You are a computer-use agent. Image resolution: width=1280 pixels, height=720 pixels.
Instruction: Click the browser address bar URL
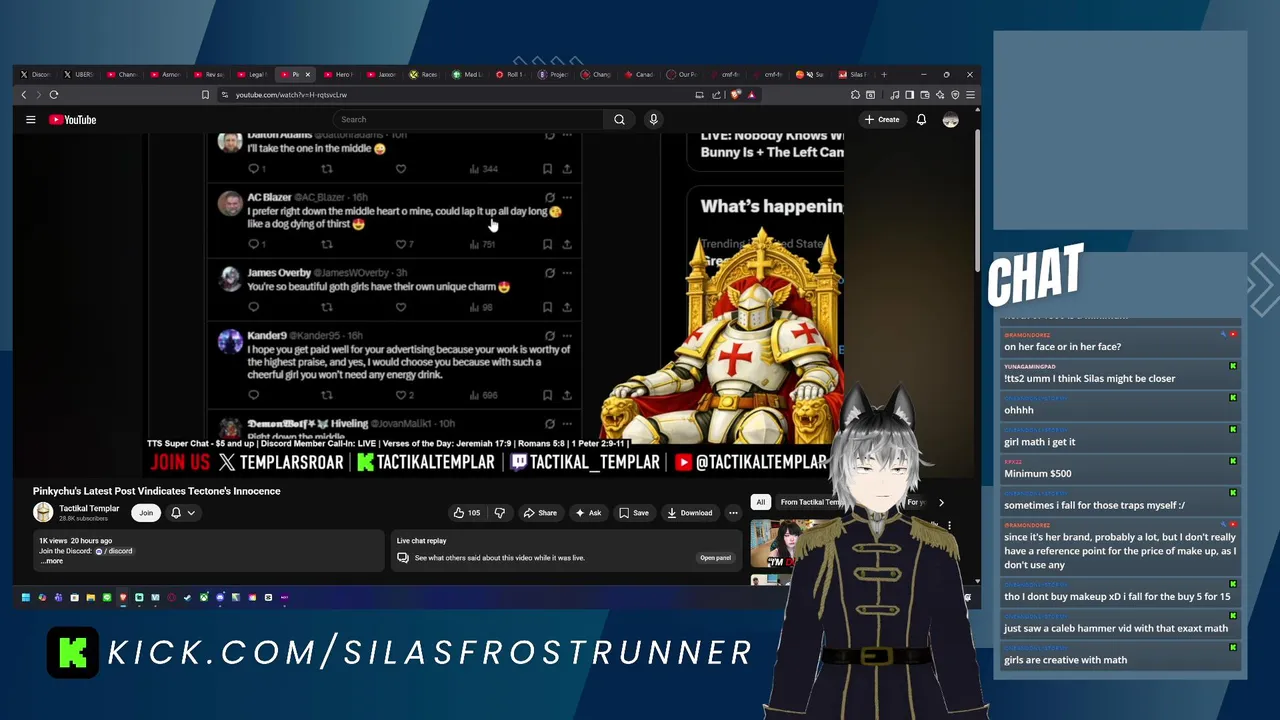(291, 95)
